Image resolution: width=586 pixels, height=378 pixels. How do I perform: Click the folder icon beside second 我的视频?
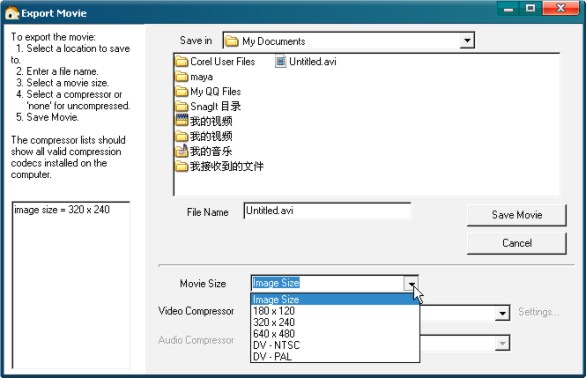click(x=182, y=136)
